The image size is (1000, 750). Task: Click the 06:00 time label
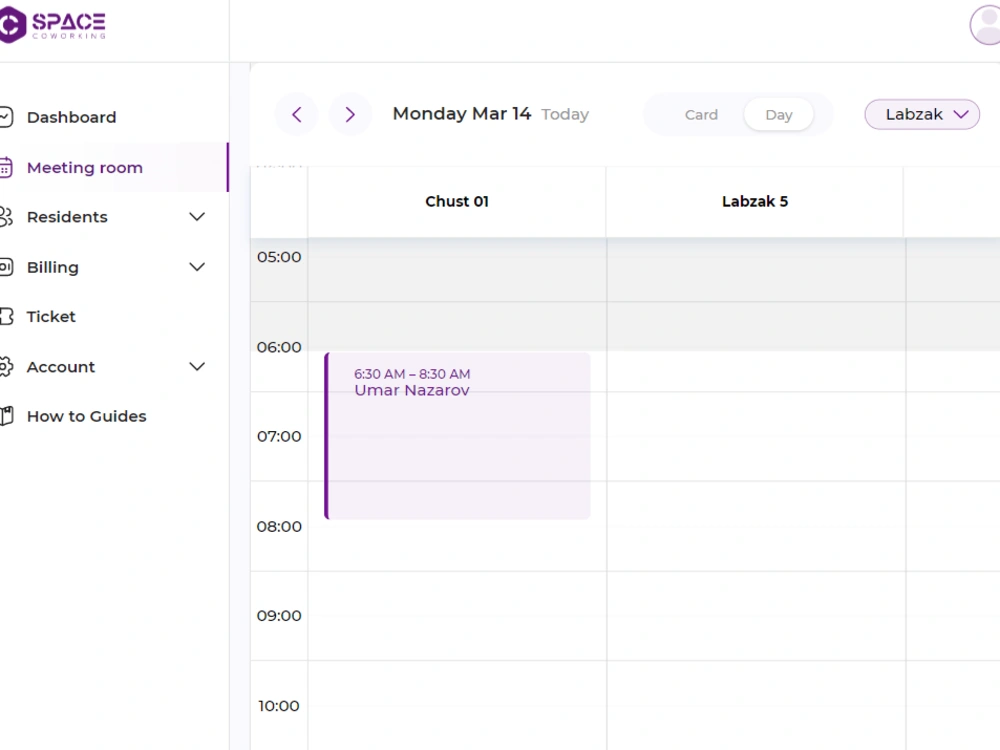point(279,348)
